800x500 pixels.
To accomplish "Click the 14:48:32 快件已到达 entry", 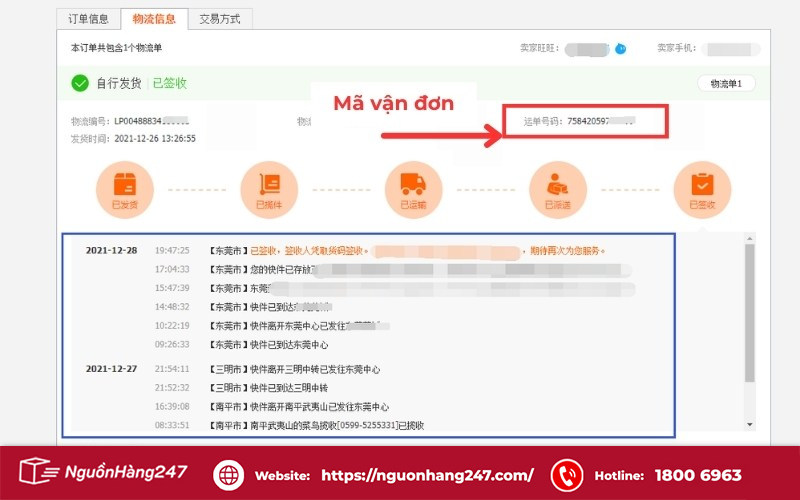I will point(244,307).
